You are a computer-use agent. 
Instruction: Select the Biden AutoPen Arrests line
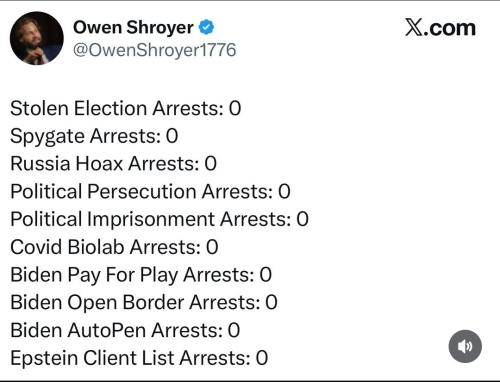click(x=125, y=330)
